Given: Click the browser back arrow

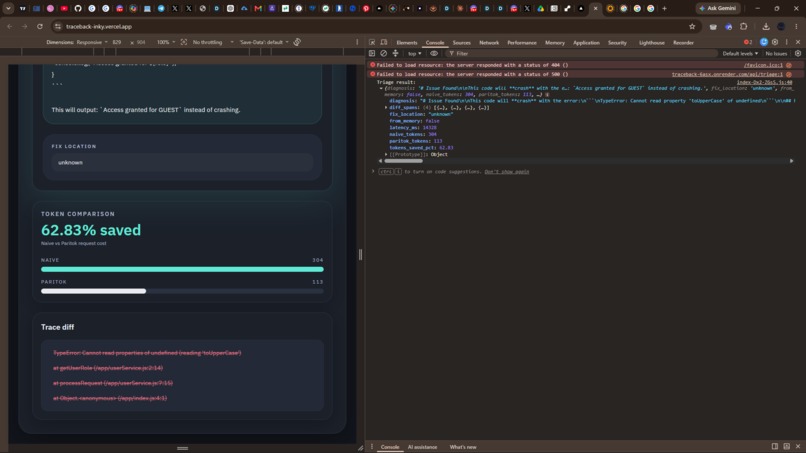Looking at the screenshot, I should [x=10, y=26].
